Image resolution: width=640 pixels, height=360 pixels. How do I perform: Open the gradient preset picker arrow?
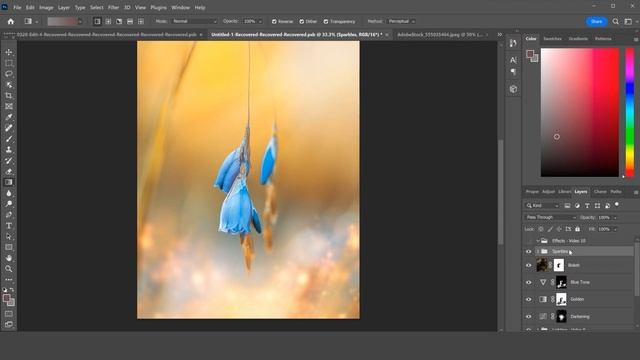pos(80,22)
